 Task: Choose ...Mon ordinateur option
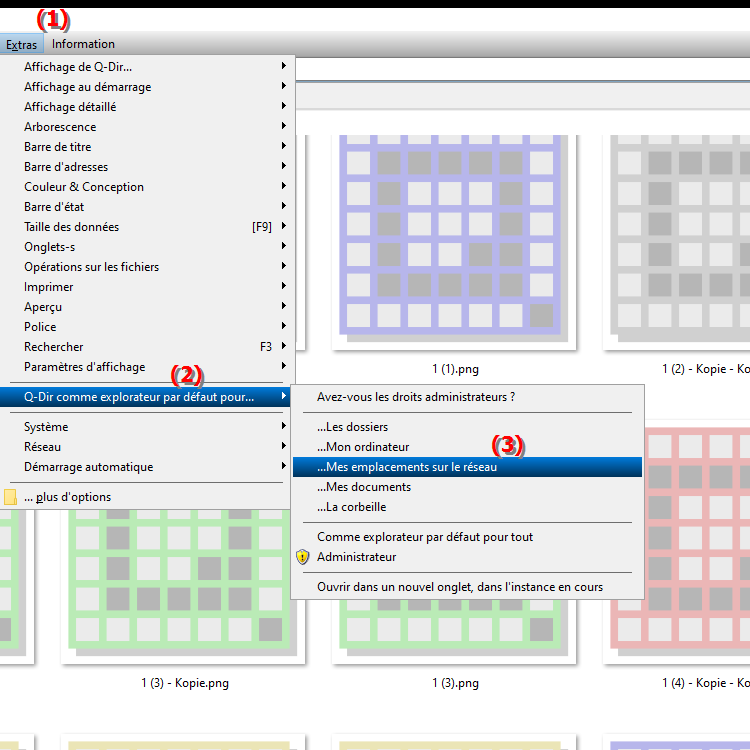tap(467, 447)
